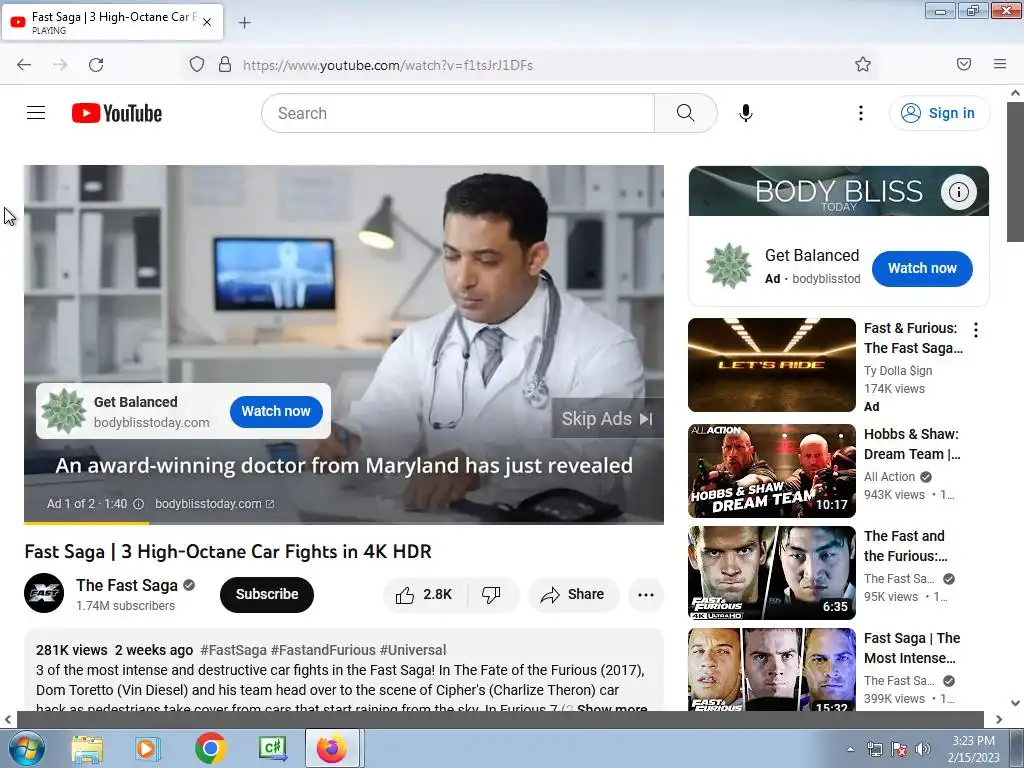Open the #FastSaga hashtag link
1024x768 pixels.
(233, 650)
